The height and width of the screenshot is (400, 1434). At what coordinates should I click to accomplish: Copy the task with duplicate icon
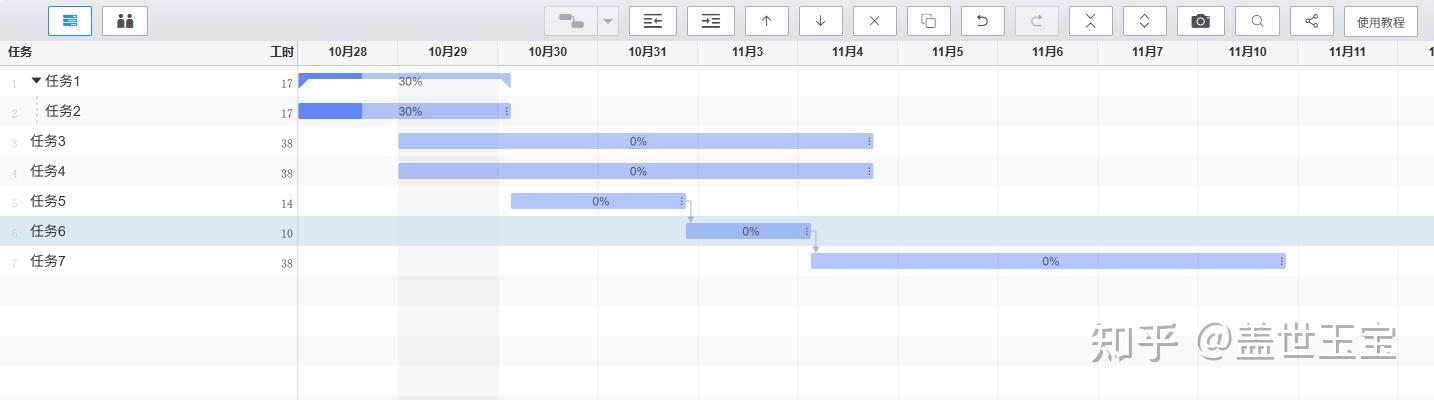coord(929,21)
